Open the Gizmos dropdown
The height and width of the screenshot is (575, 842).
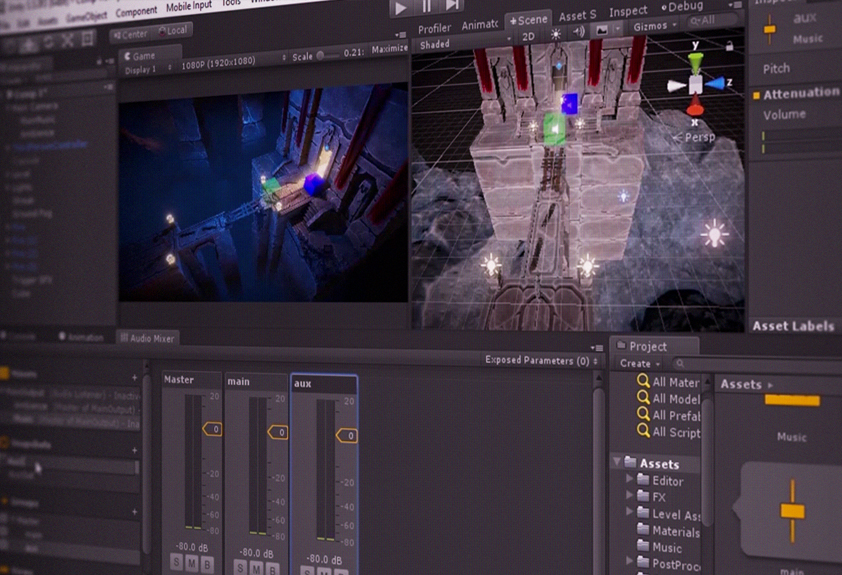654,26
